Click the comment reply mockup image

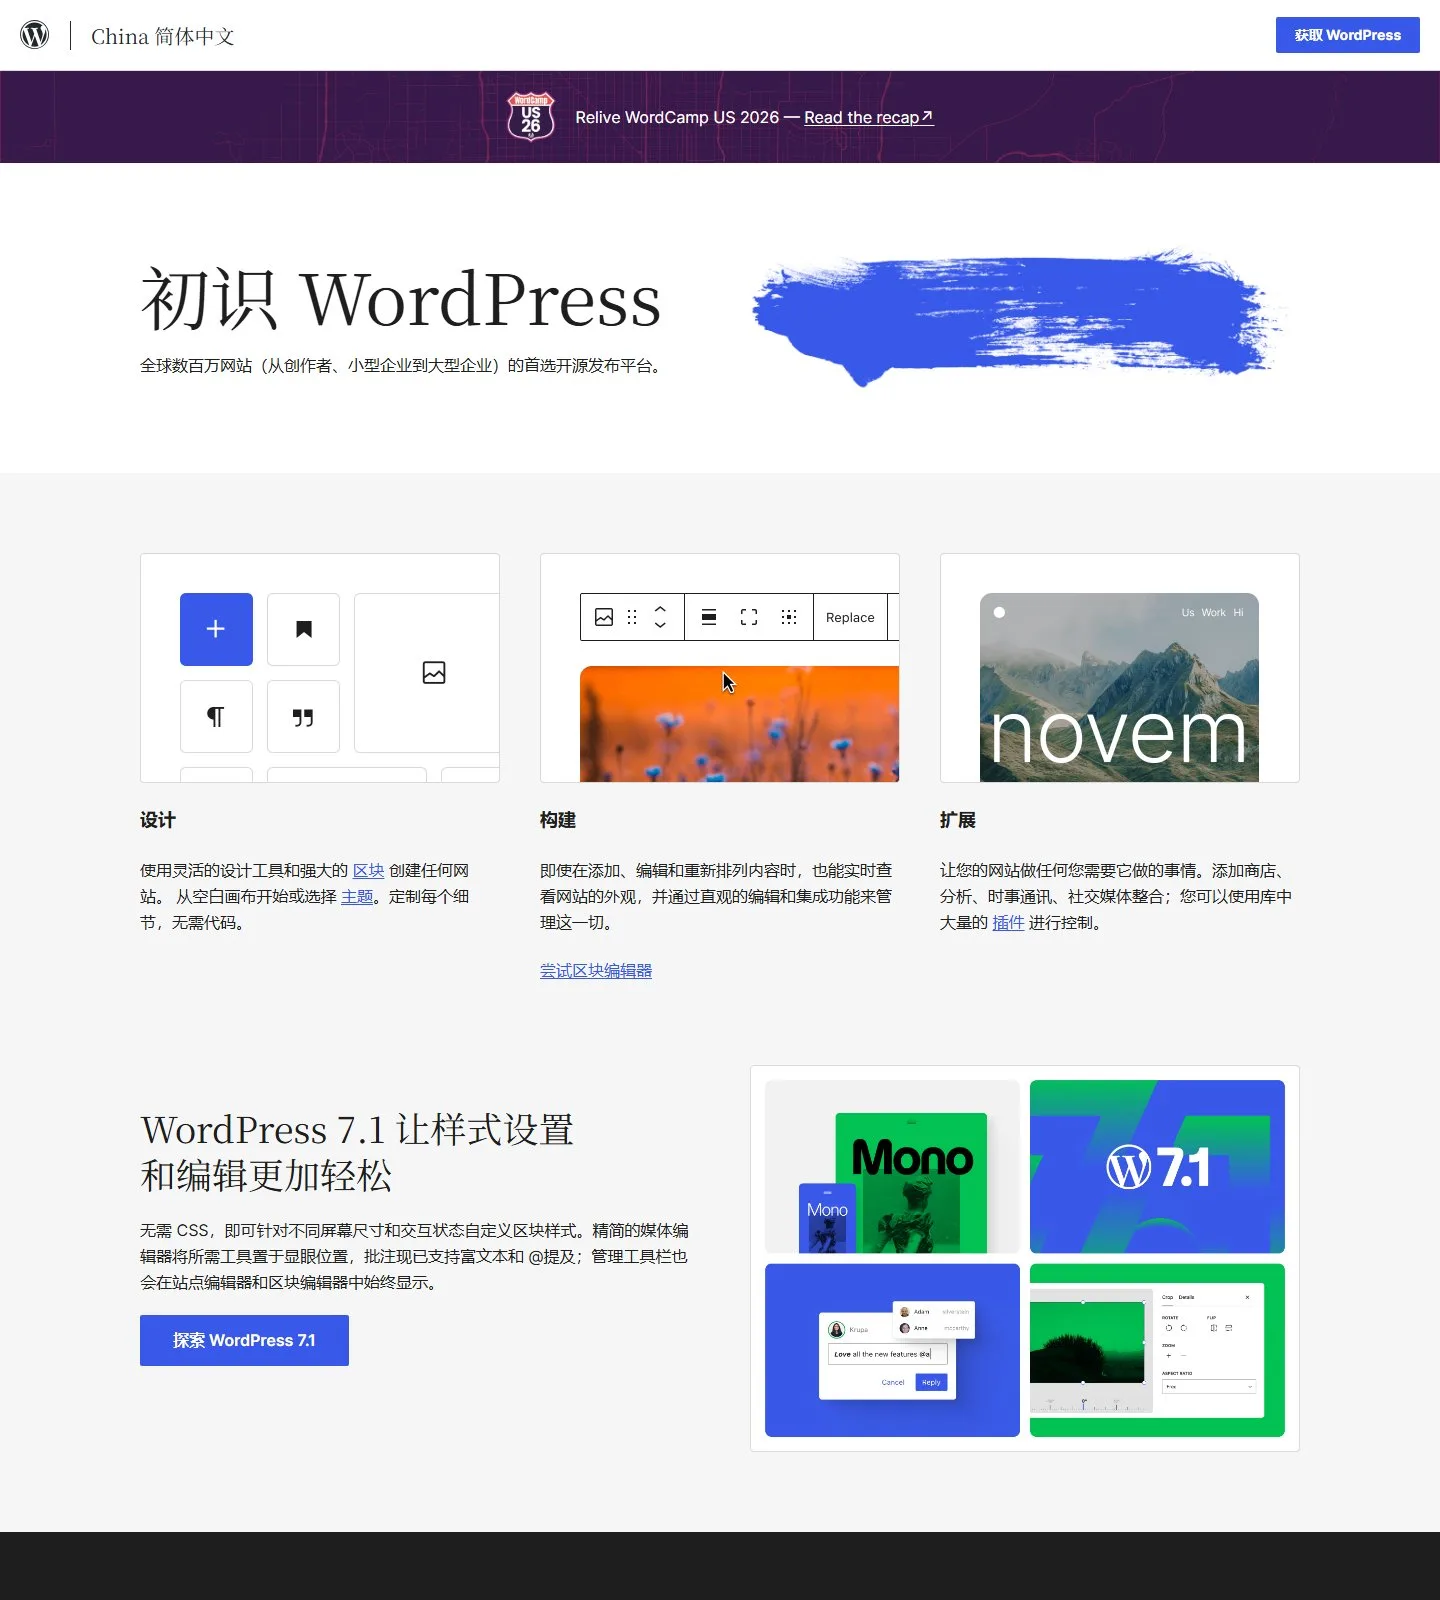pos(892,1350)
